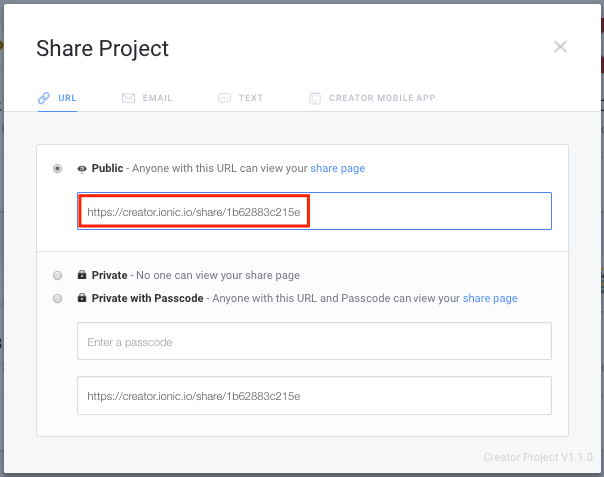
Task: Open share page link in Passcode option
Action: [x=490, y=298]
